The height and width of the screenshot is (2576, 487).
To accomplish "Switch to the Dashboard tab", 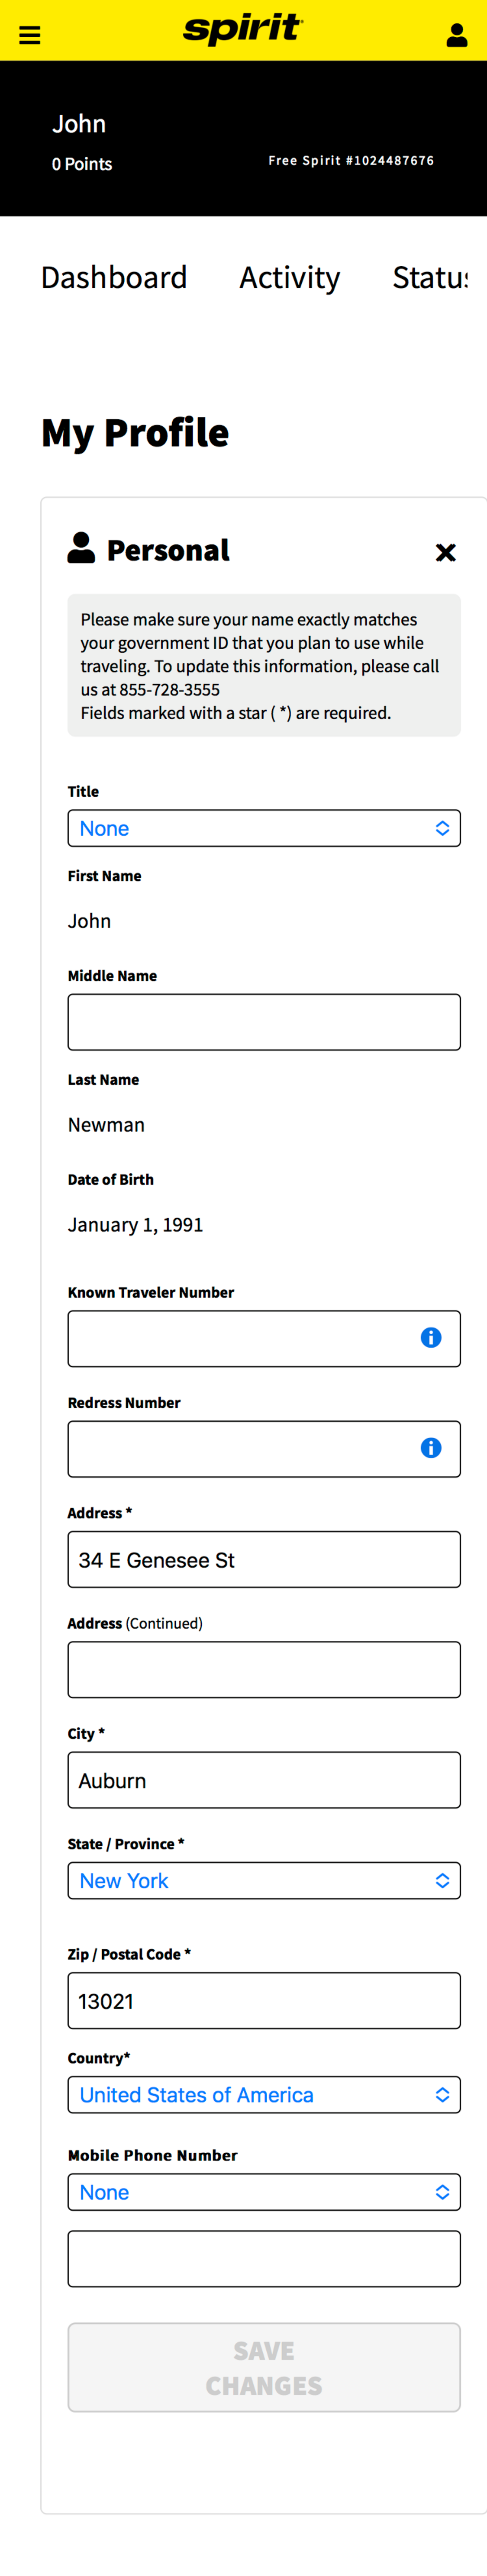I will tap(114, 277).
